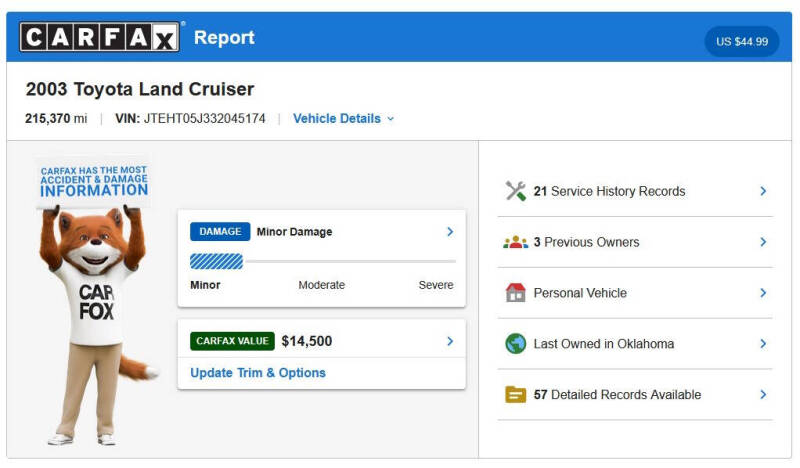Image resolution: width=800 pixels, height=468 pixels.
Task: Open the 57 Detailed Records Available row
Action: [635, 395]
